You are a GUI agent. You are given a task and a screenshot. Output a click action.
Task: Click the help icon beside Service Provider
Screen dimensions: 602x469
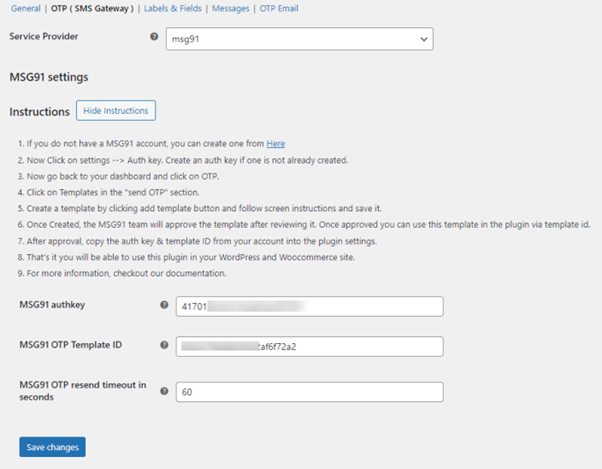tap(154, 37)
